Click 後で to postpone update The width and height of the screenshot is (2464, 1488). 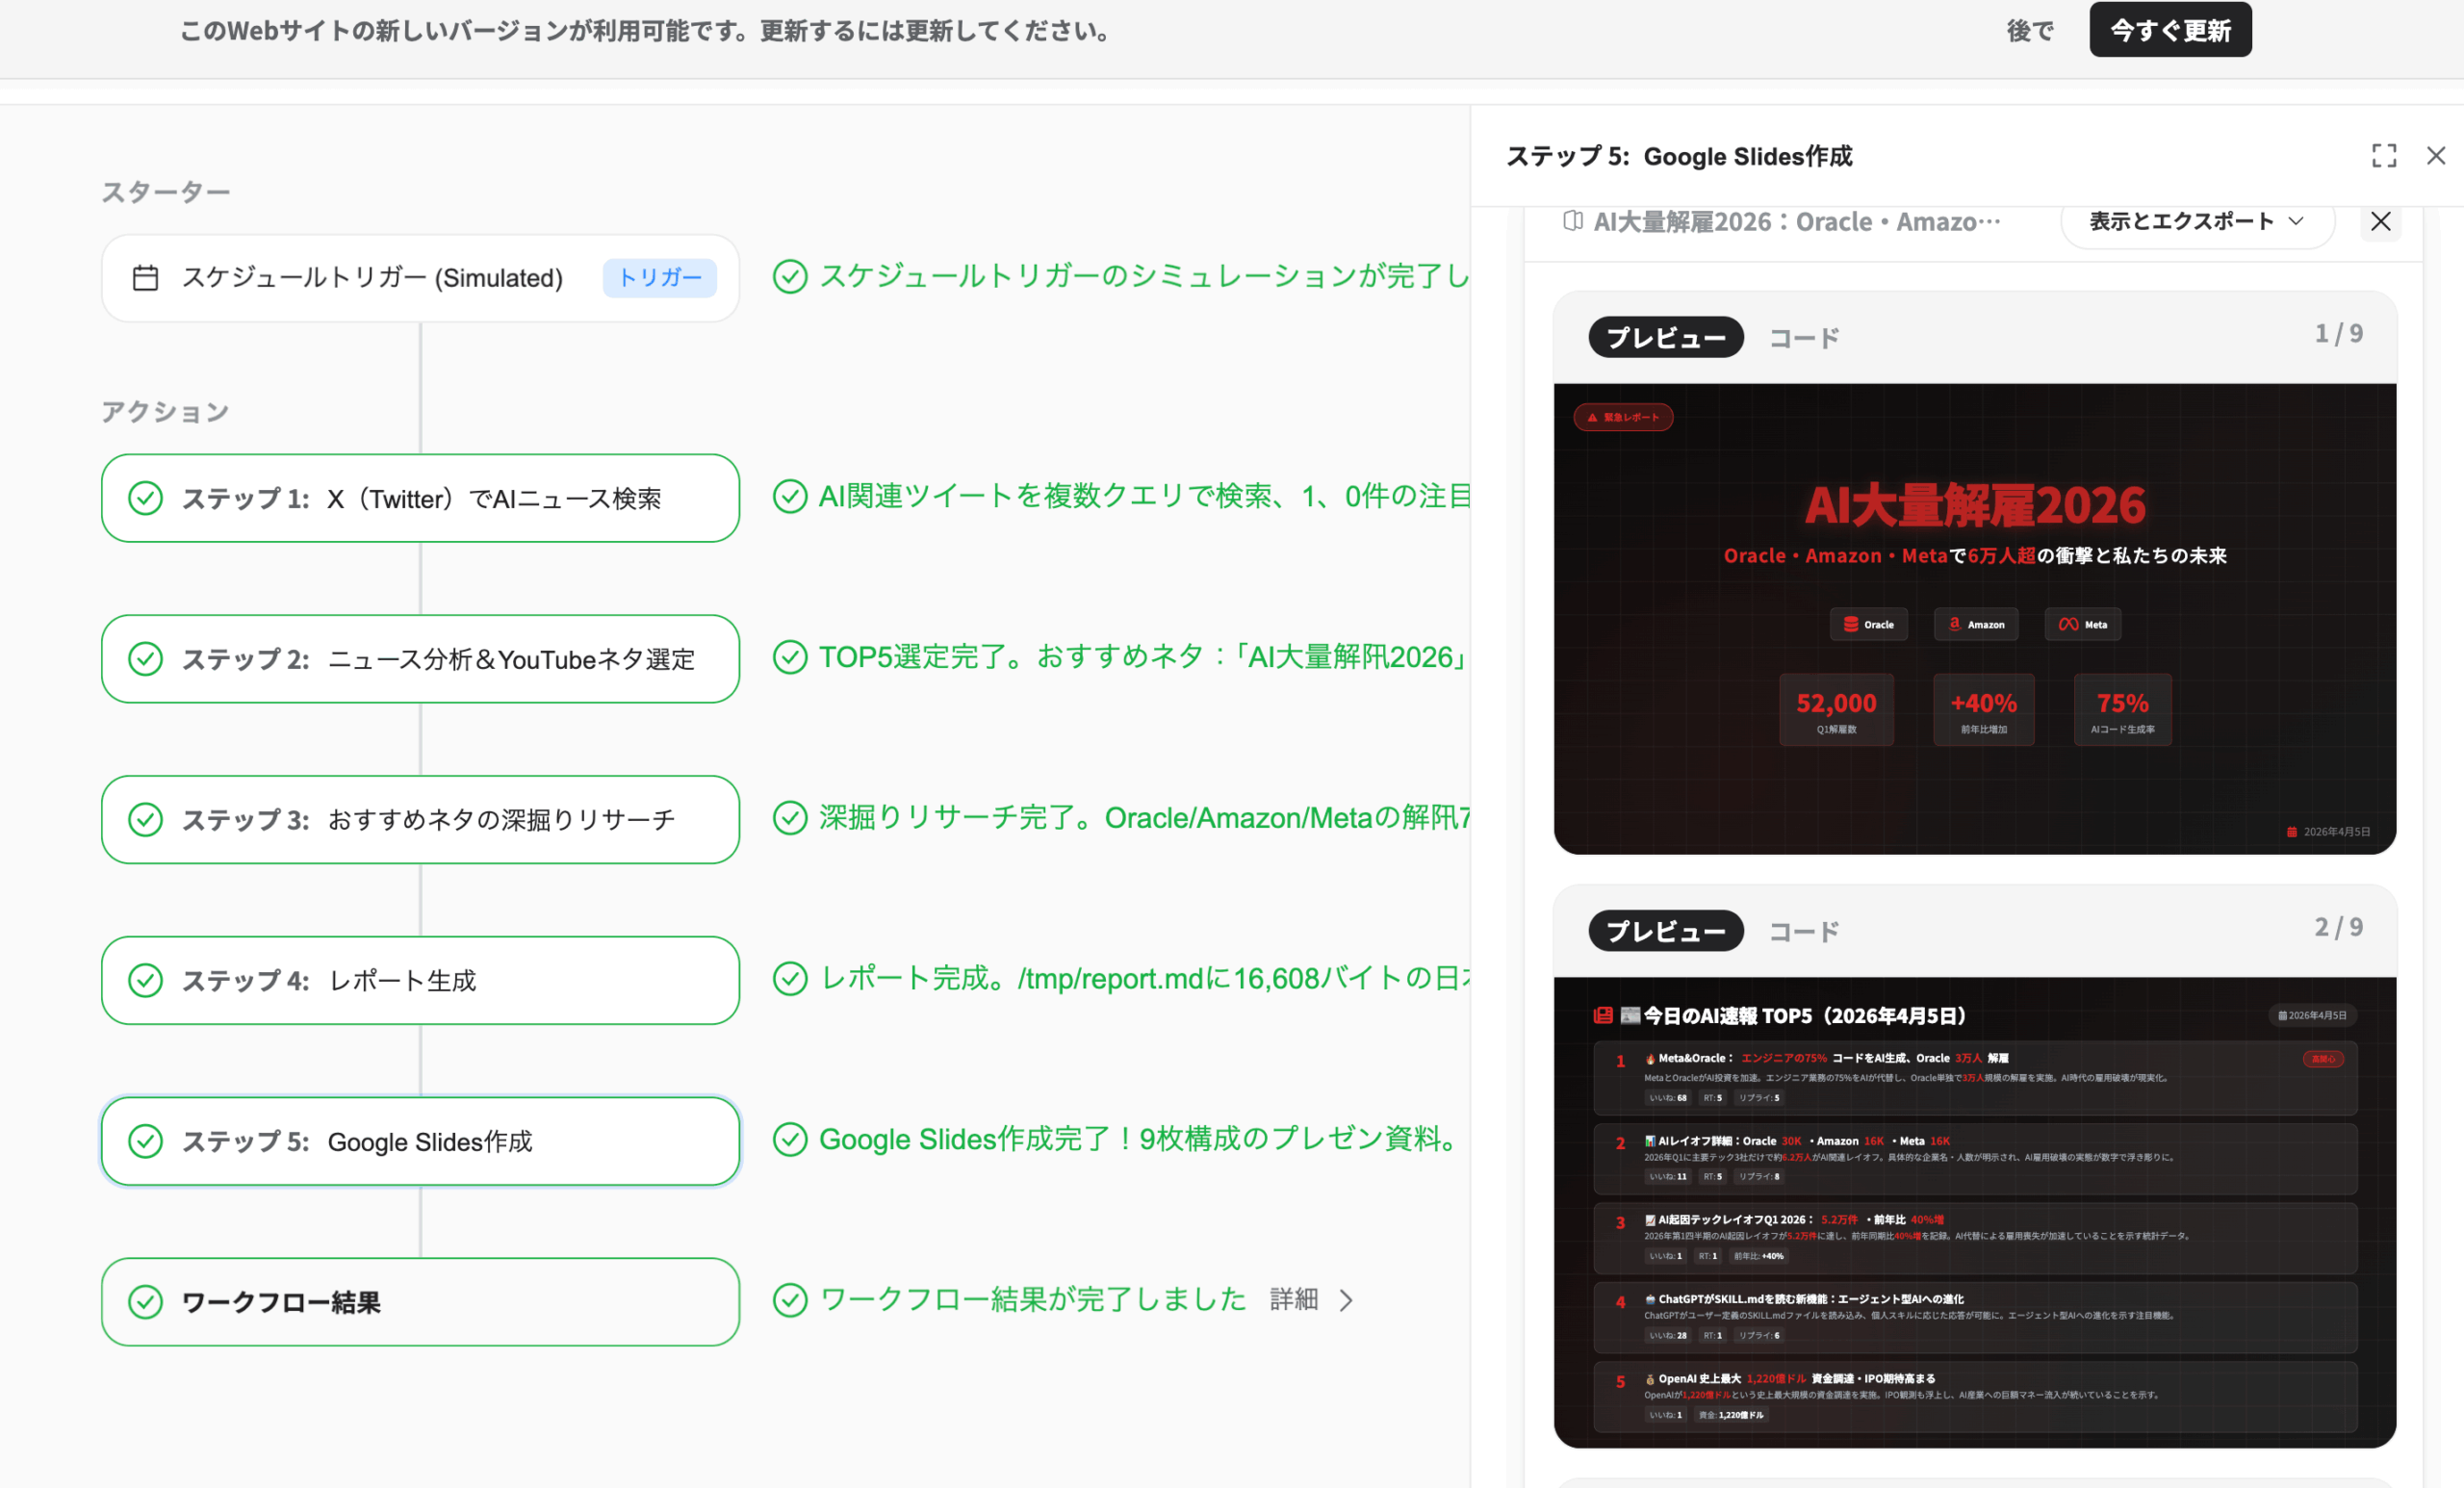coord(2029,31)
